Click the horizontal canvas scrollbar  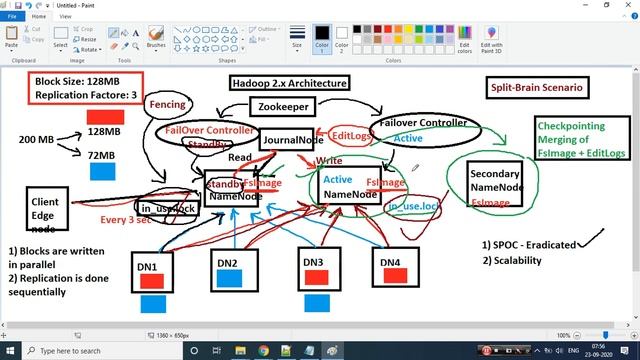tap(310, 325)
